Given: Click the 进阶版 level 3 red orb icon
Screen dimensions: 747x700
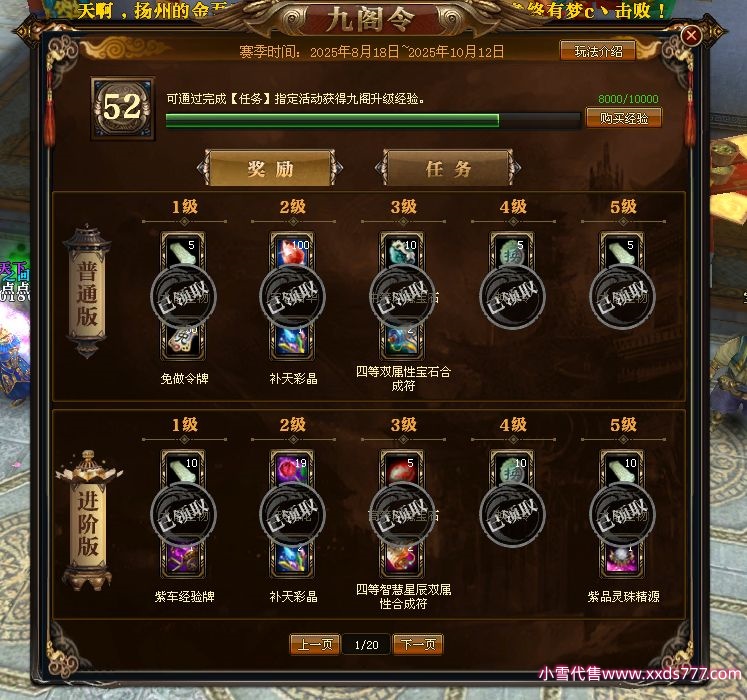Looking at the screenshot, I should pyautogui.click(x=402, y=469).
